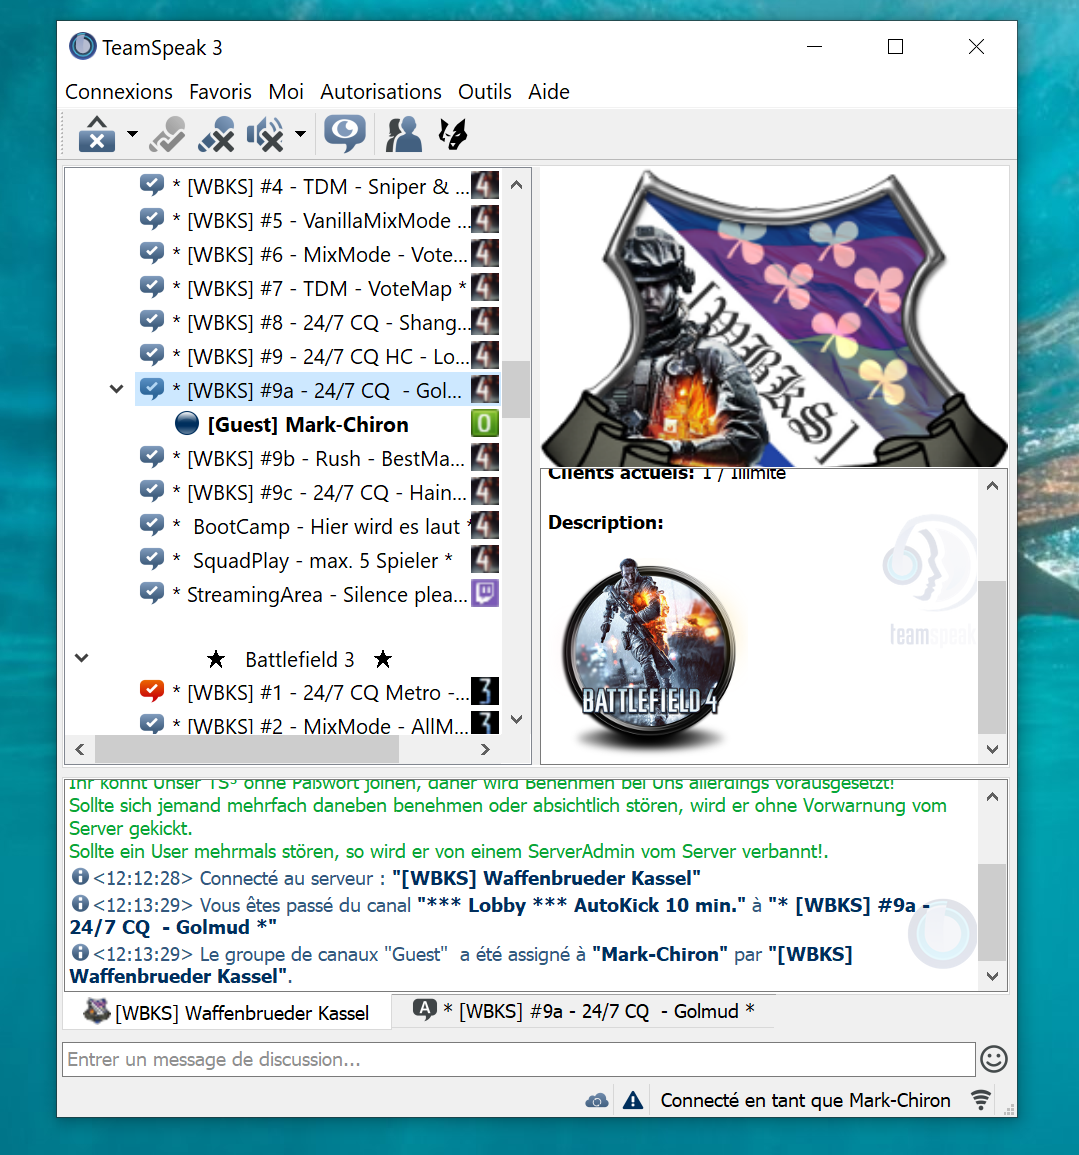1079x1155 pixels.
Task: Open the dropdown arrow next to away button
Action: [x=132, y=134]
